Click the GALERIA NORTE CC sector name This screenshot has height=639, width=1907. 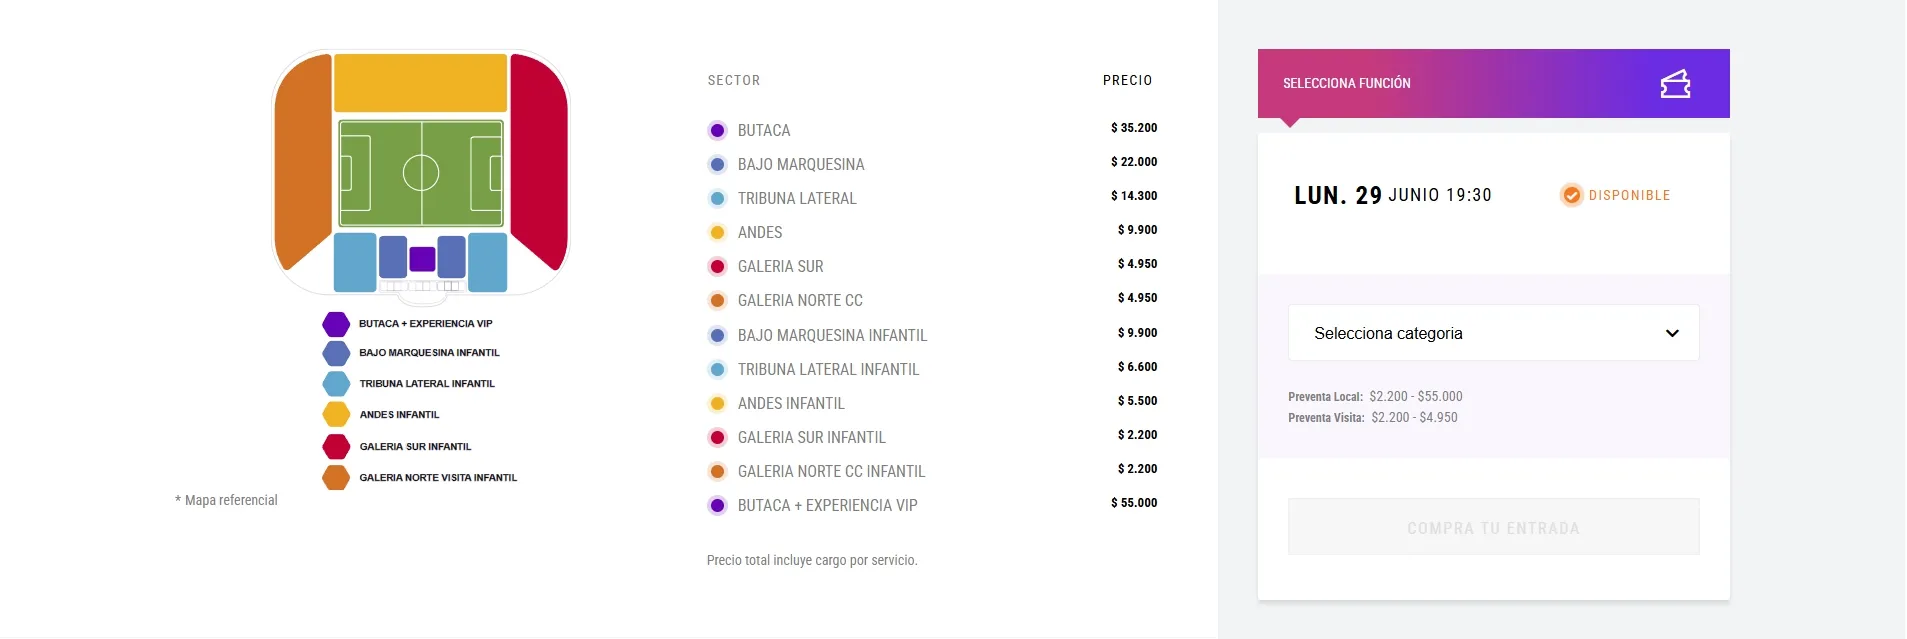(800, 300)
